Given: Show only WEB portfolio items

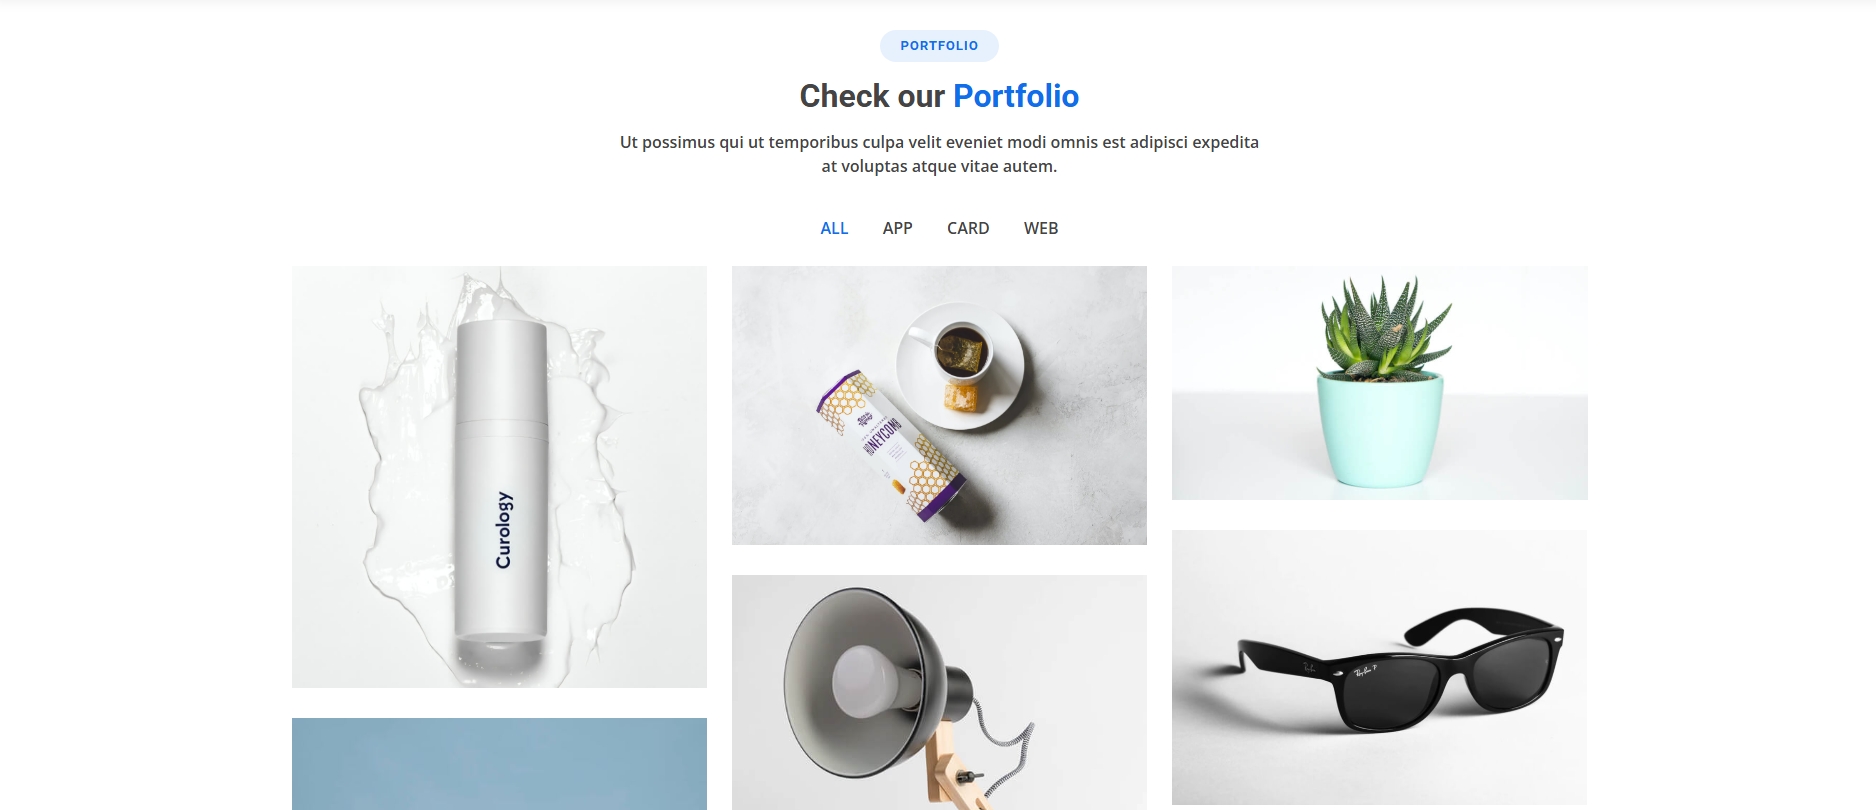Looking at the screenshot, I should (x=1041, y=228).
